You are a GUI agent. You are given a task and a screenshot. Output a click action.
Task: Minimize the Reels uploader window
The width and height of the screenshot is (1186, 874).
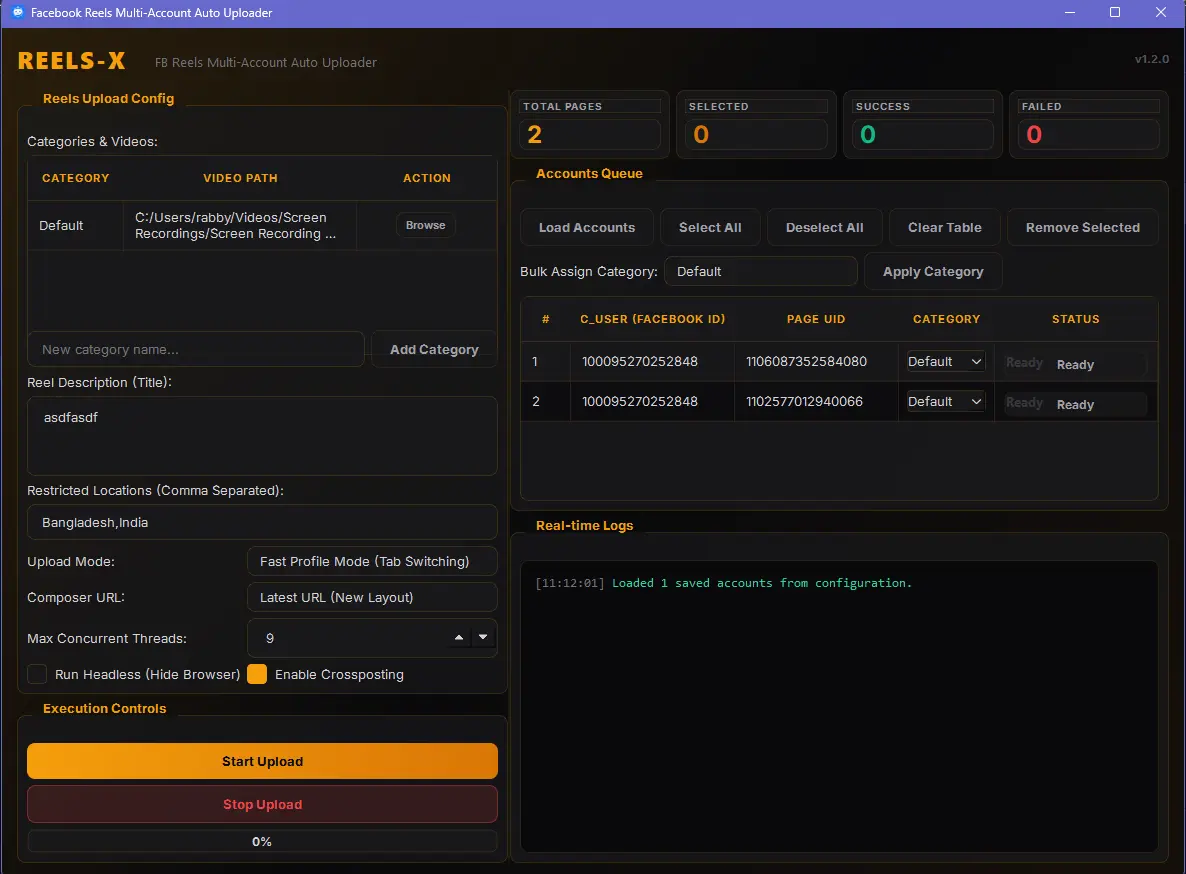click(x=1070, y=13)
